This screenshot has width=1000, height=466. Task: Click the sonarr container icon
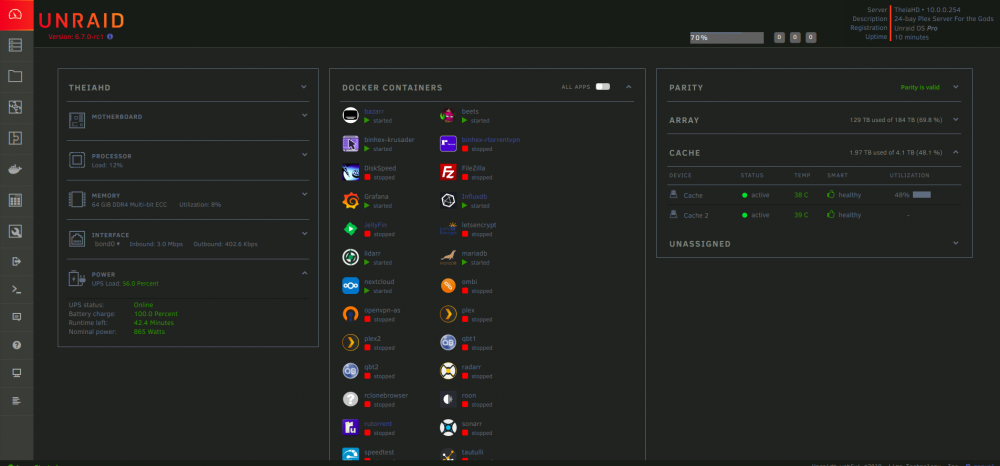tap(448, 427)
